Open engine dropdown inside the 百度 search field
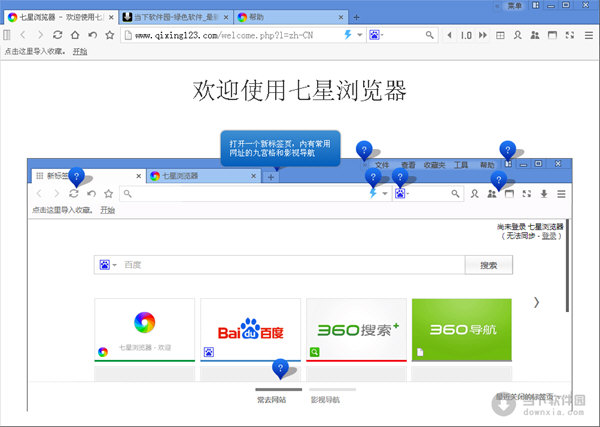 pos(108,265)
